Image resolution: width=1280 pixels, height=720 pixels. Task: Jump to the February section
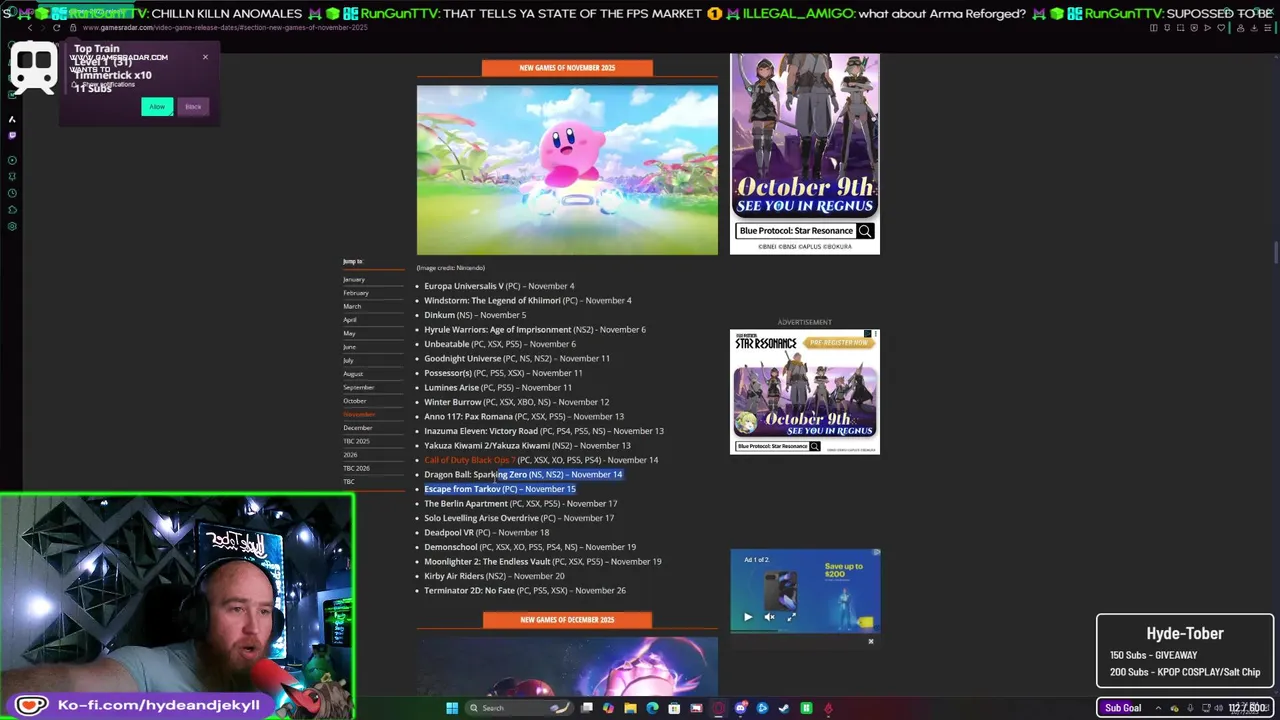(x=356, y=293)
